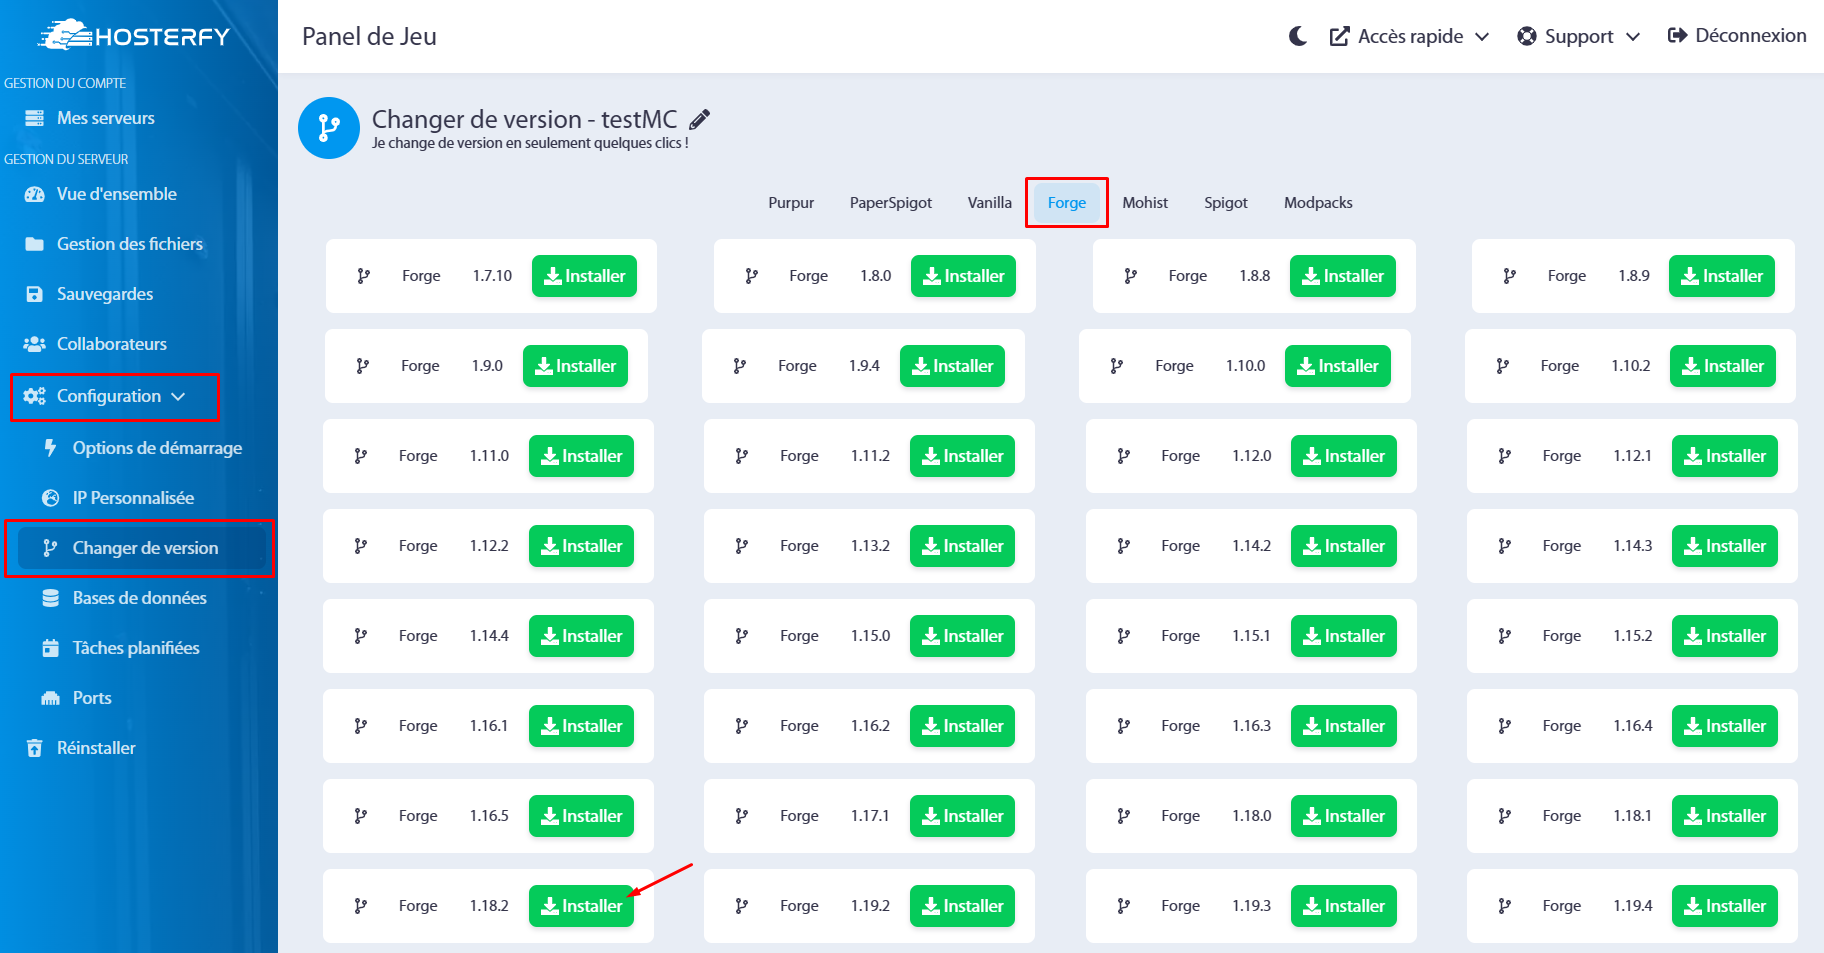Click the branch icon in Forge 1.7.10 card

tap(364, 276)
